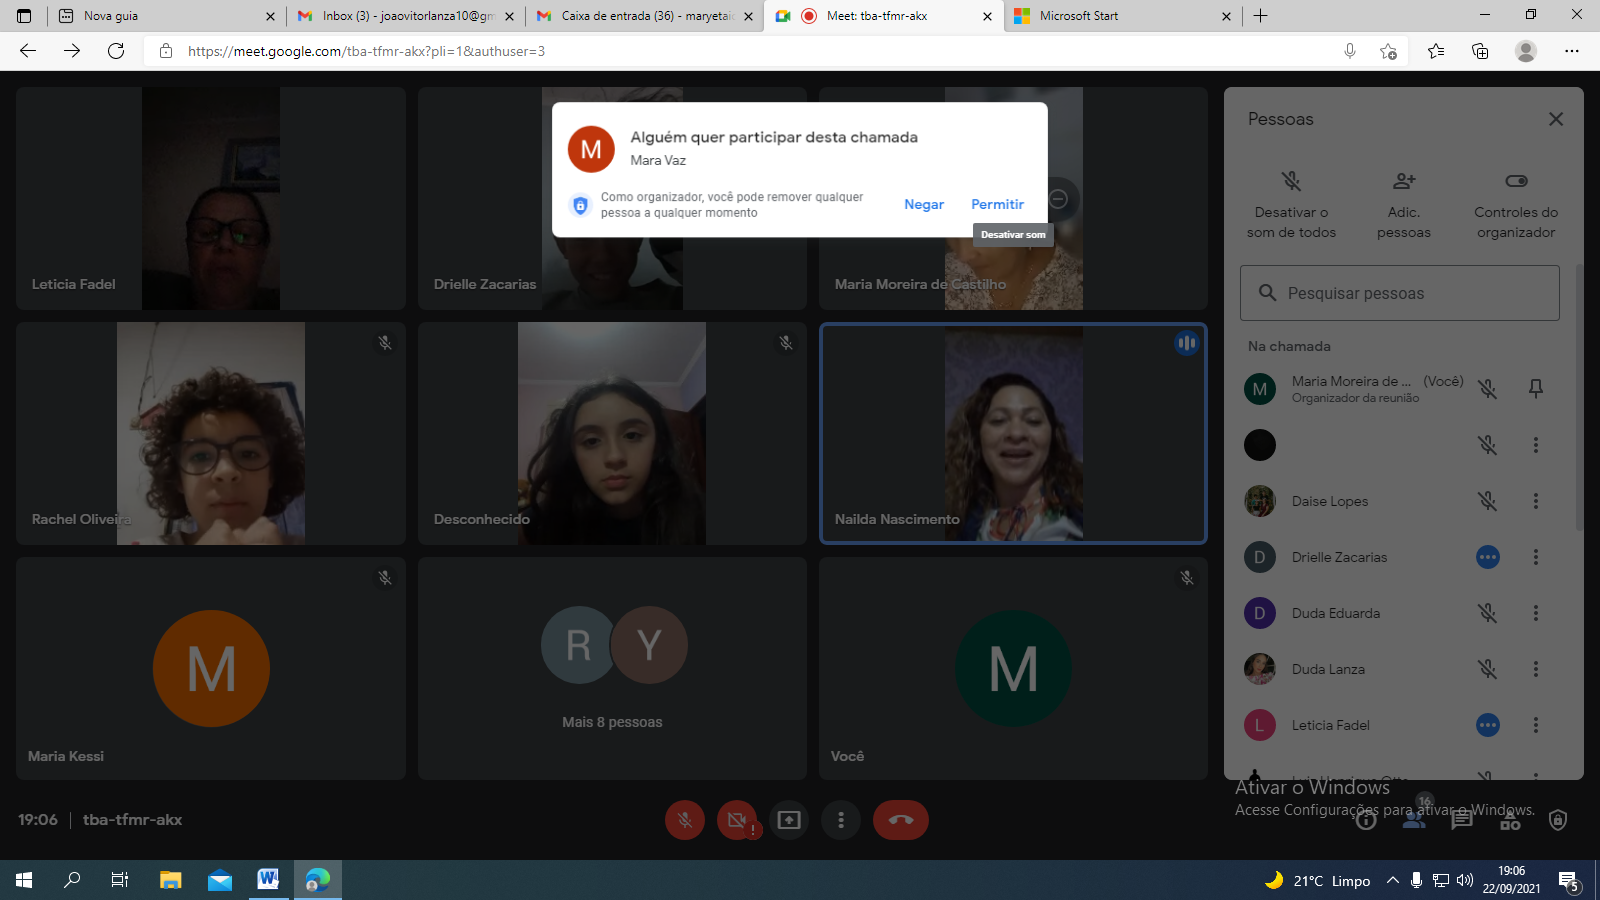Allow Mara Vaz to join the call

click(997, 204)
